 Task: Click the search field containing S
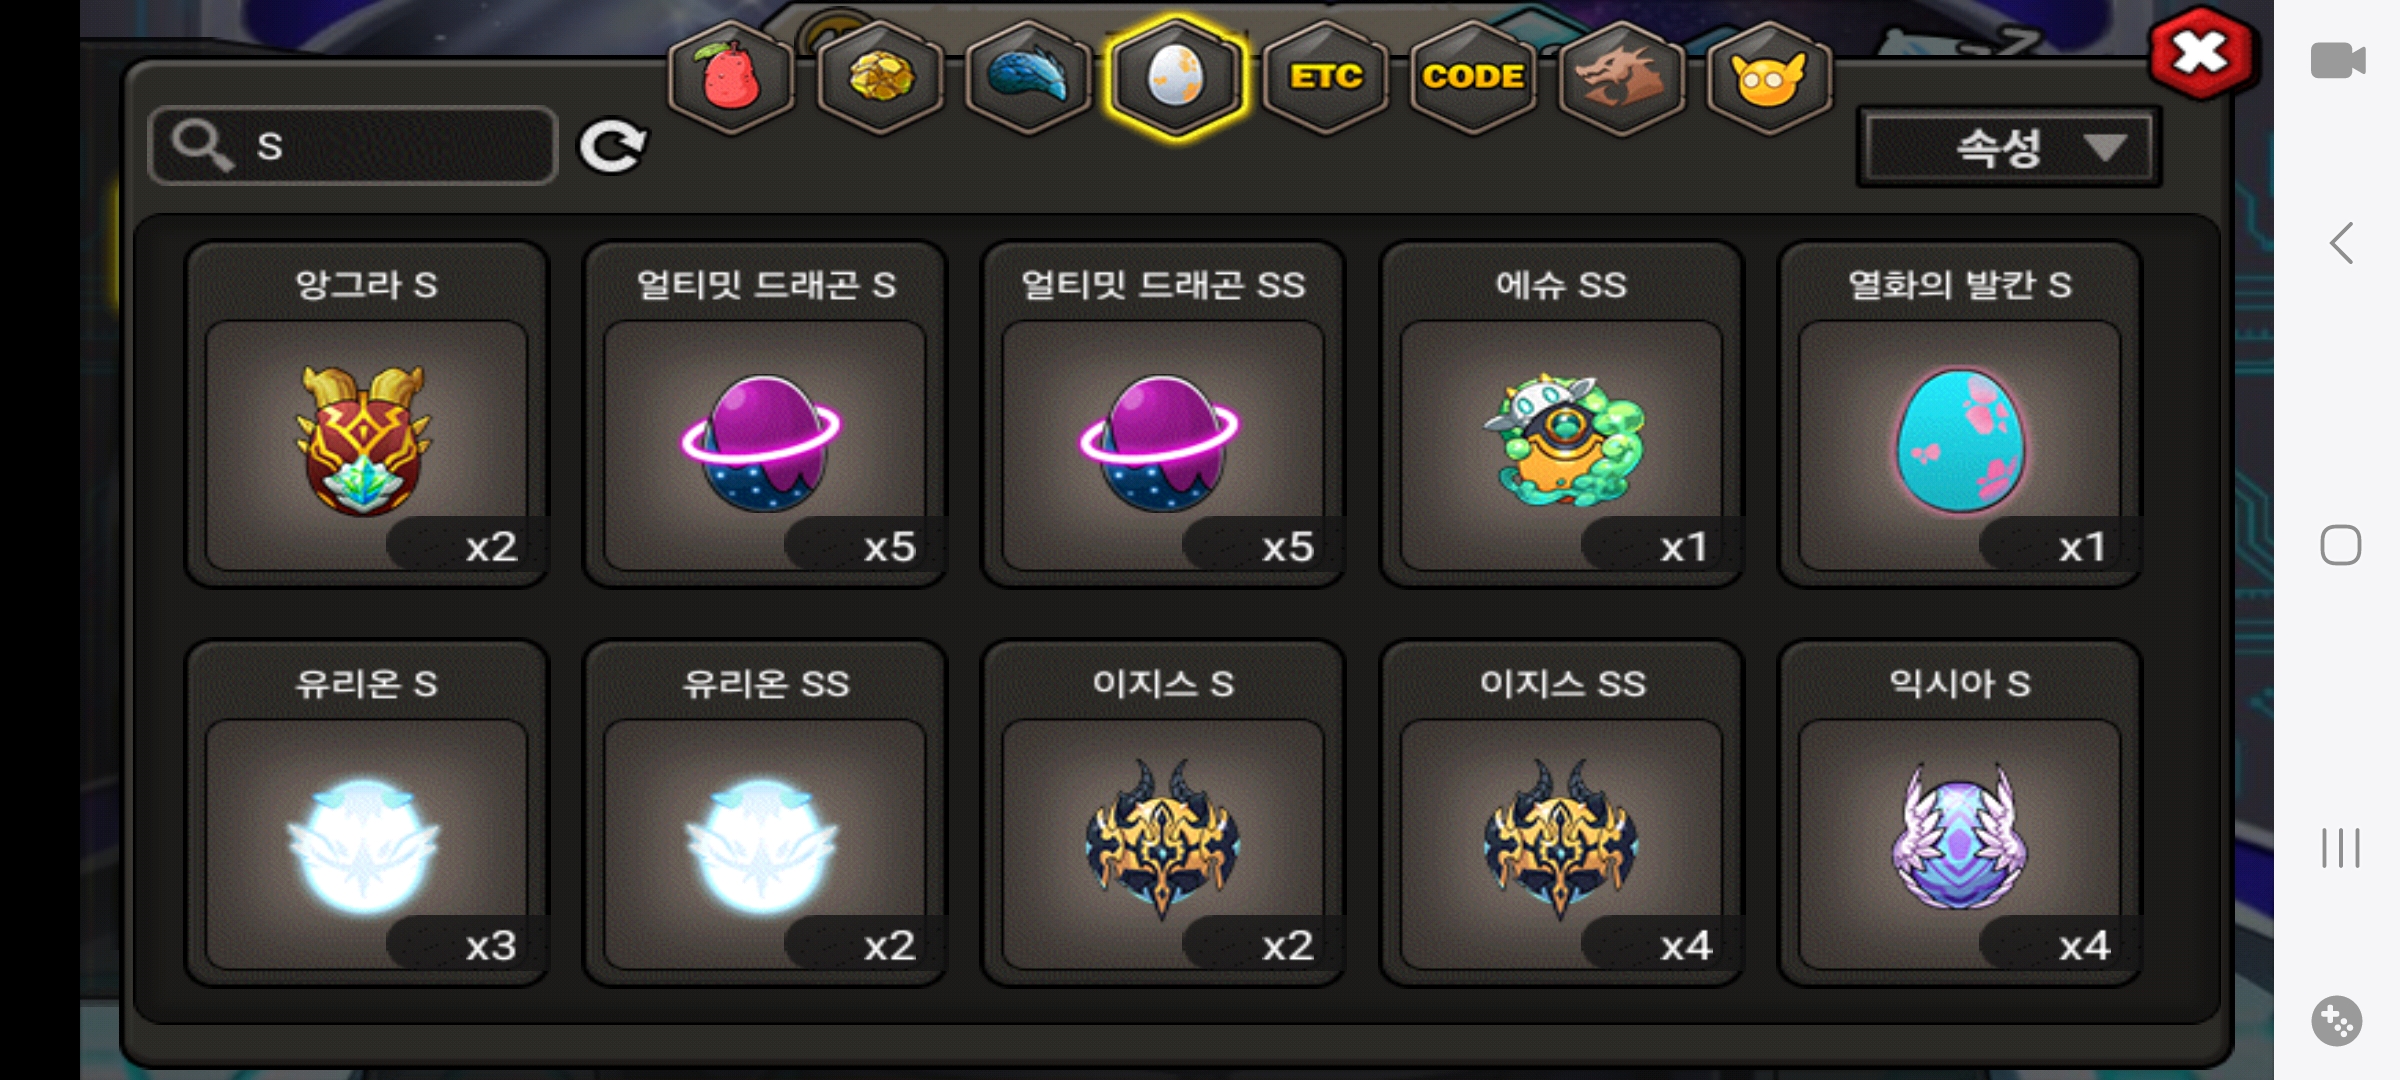[353, 146]
